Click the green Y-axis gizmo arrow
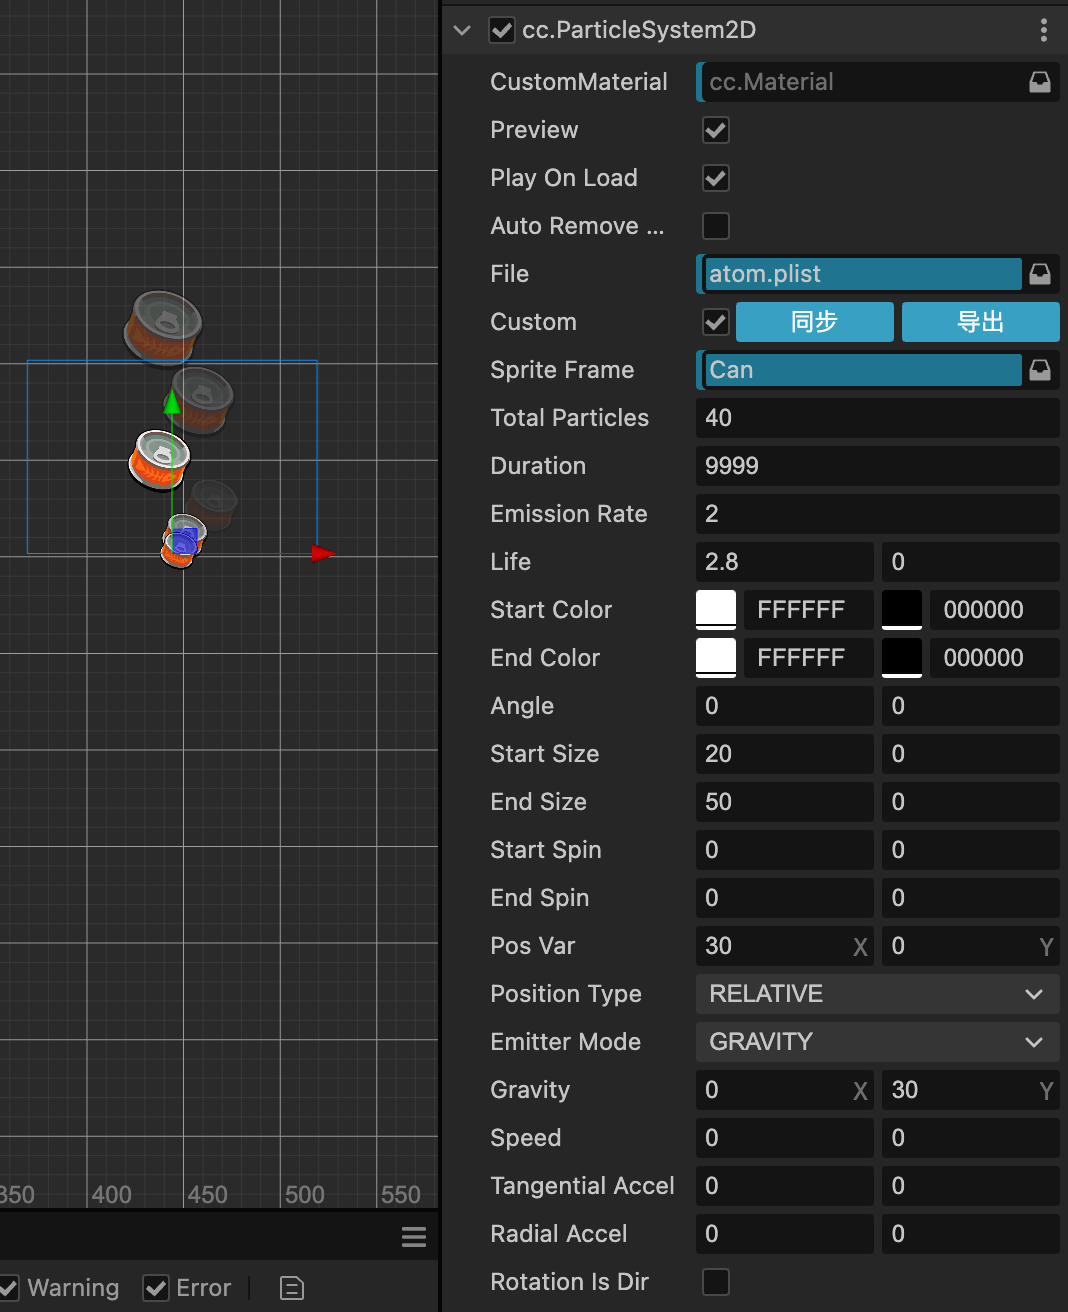 click(x=172, y=402)
